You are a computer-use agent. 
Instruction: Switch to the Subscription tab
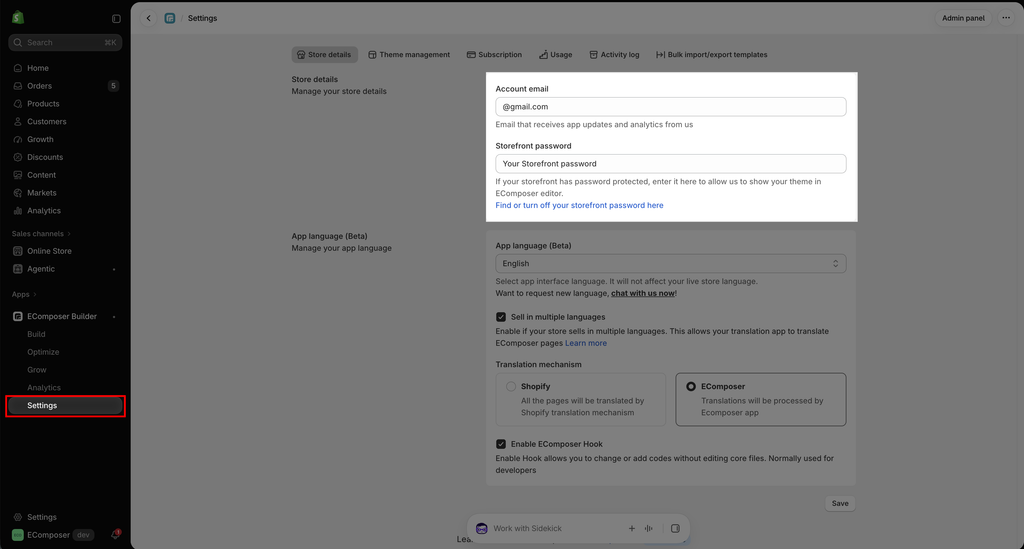494,55
